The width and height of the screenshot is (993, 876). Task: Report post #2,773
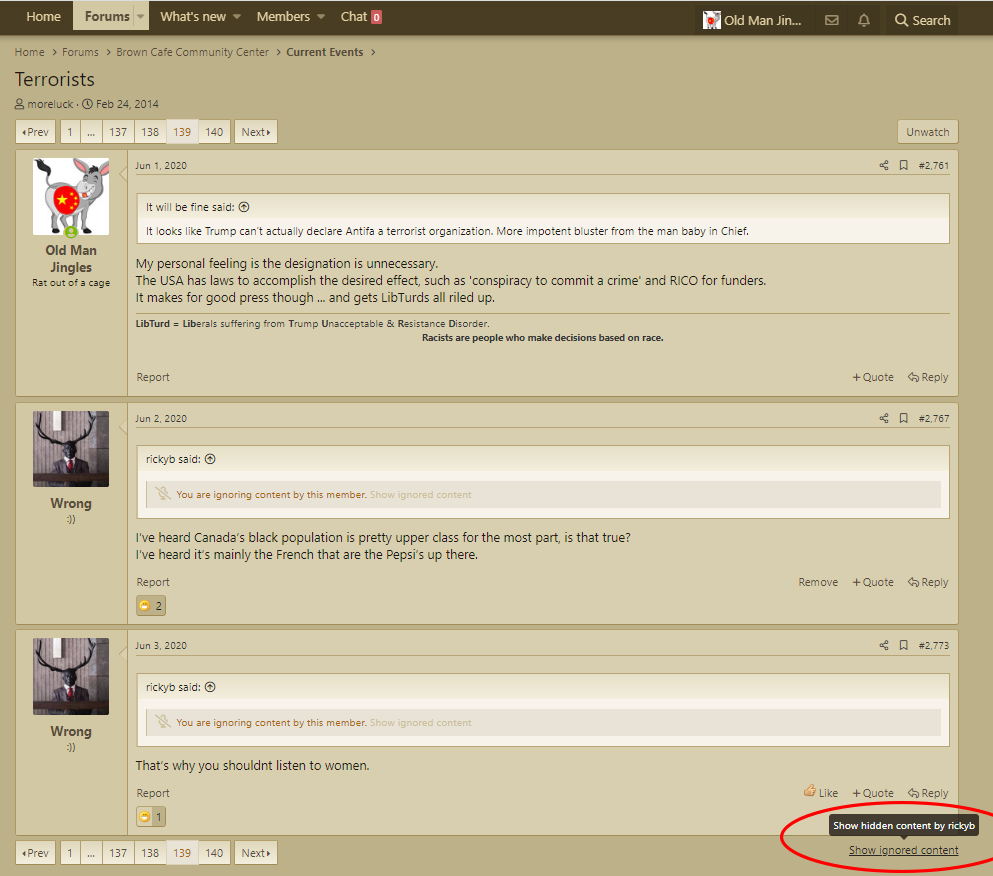click(x=153, y=793)
